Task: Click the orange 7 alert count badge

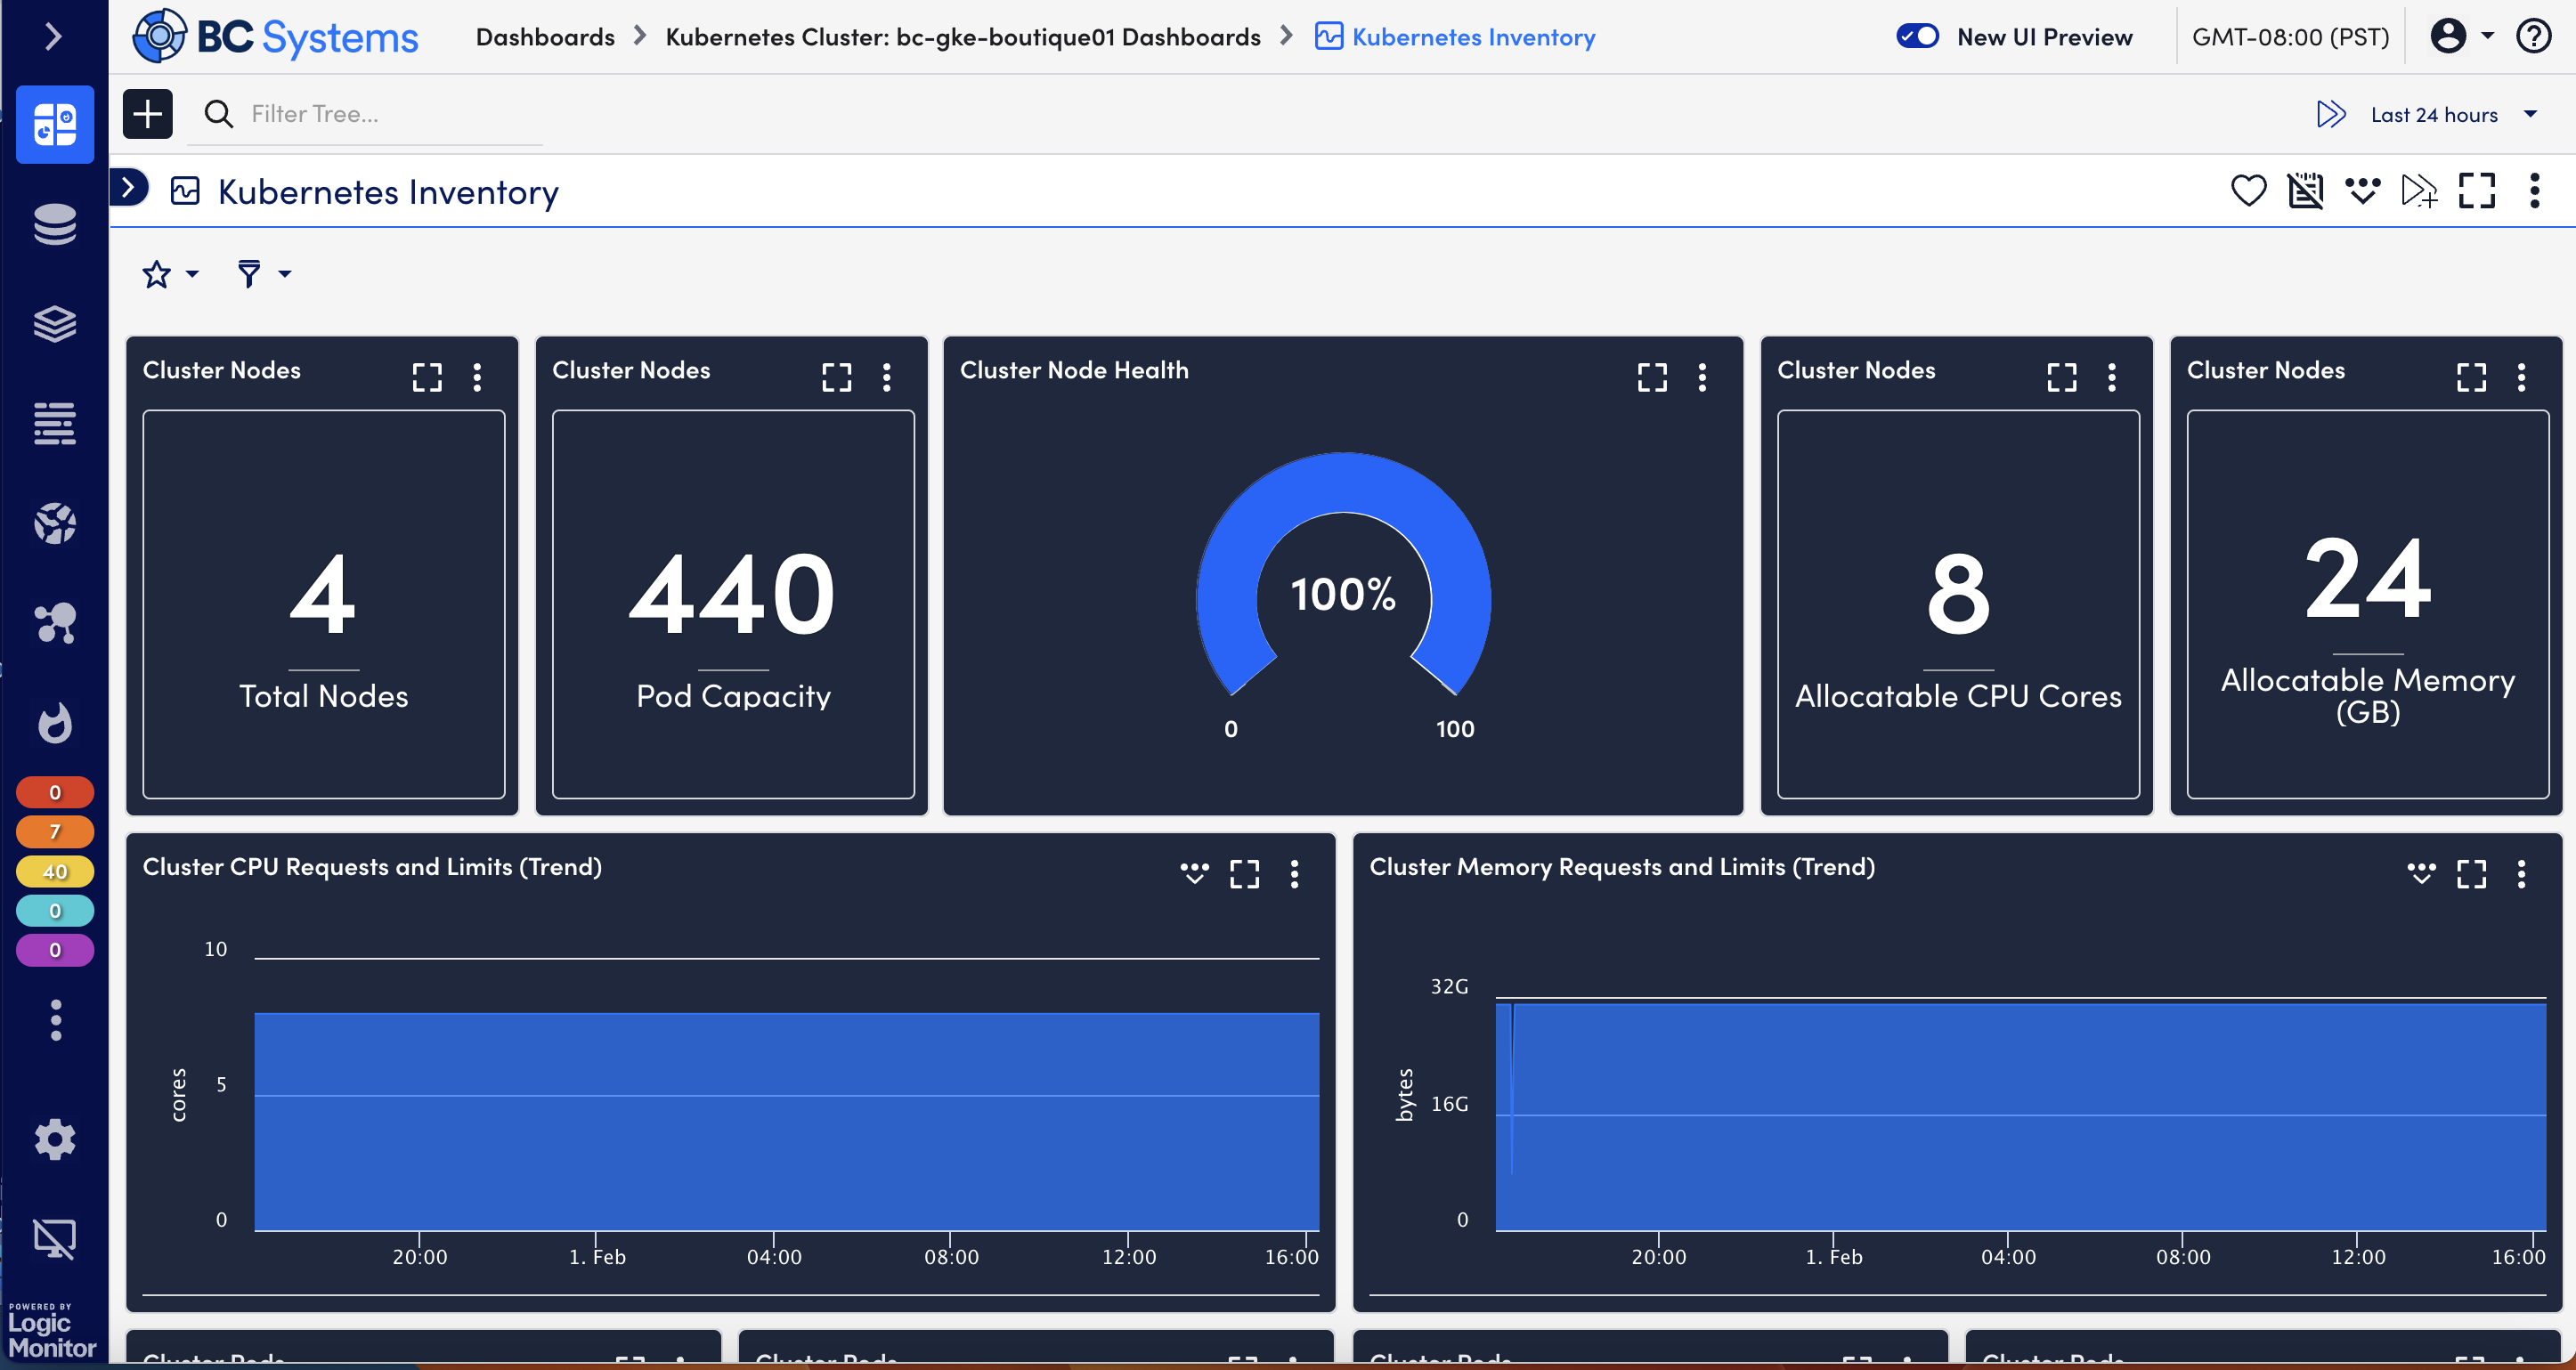Action: 55,831
